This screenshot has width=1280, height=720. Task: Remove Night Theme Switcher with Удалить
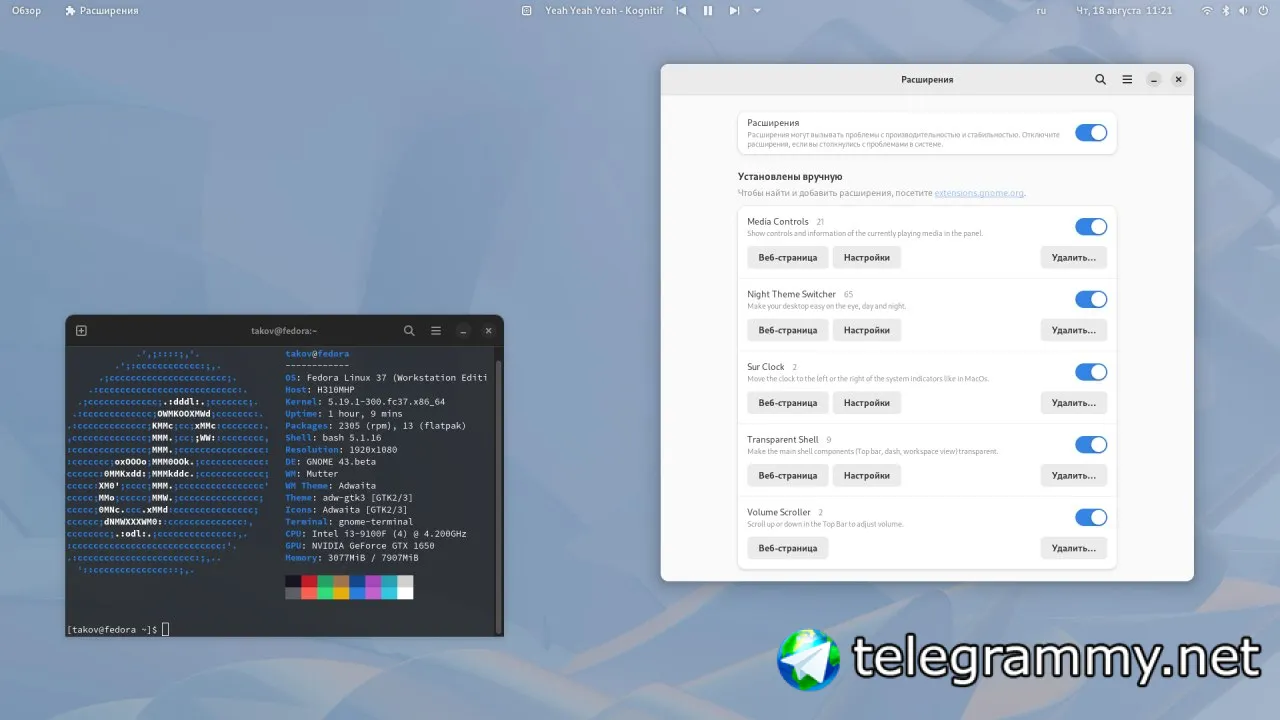1074,330
